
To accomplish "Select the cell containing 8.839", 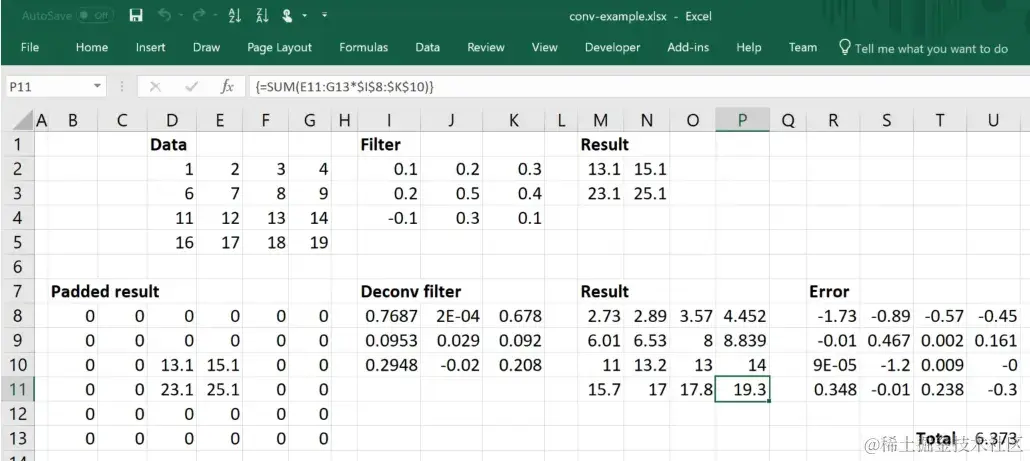I will click(742, 340).
